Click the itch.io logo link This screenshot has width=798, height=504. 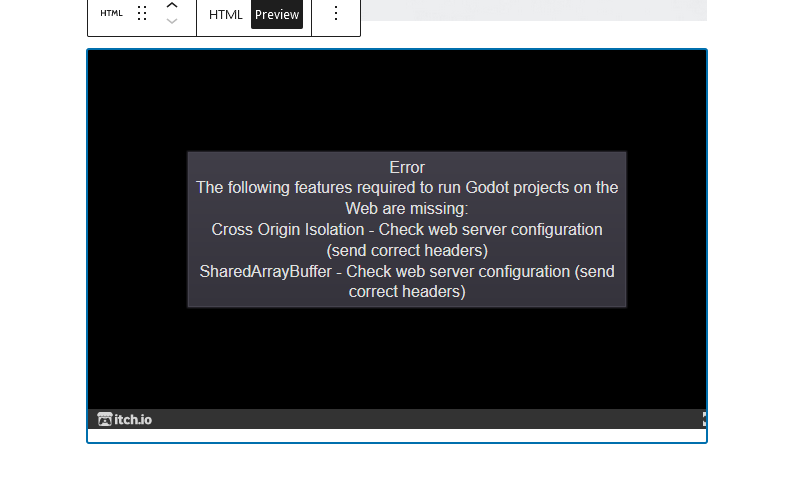[x=125, y=419]
